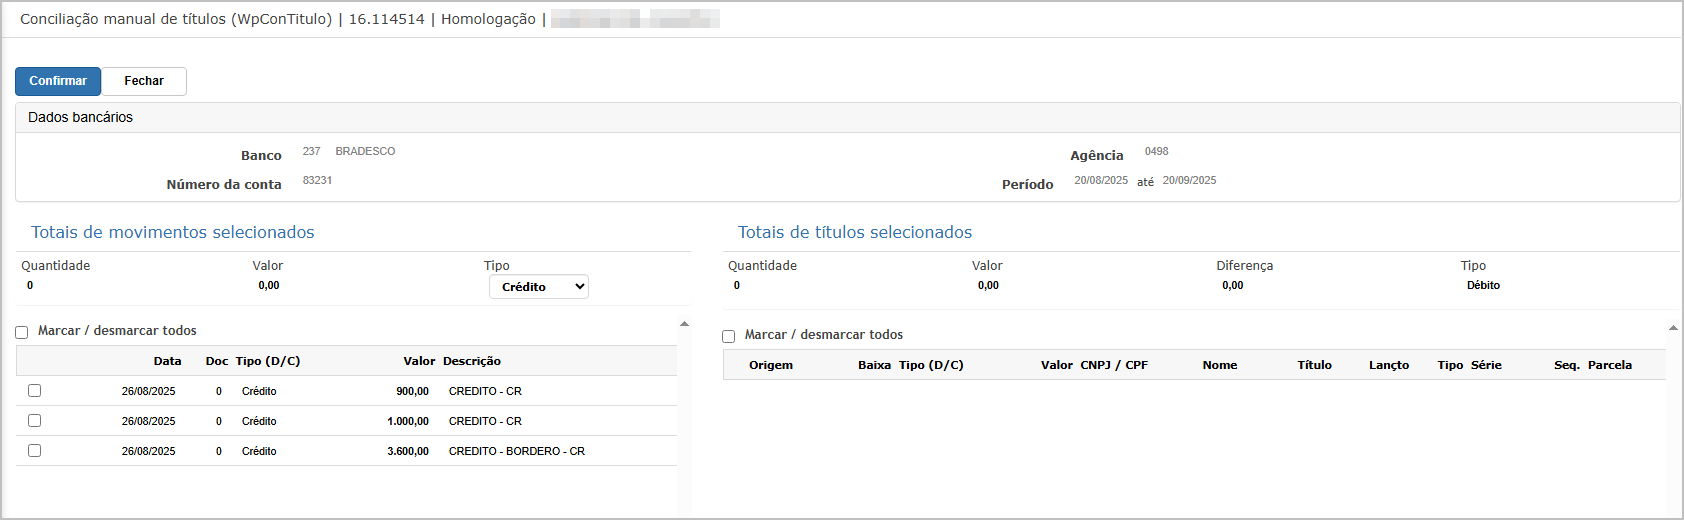
Task: Check the 900,00 CREDITO - CR row checkbox
Action: click(35, 391)
